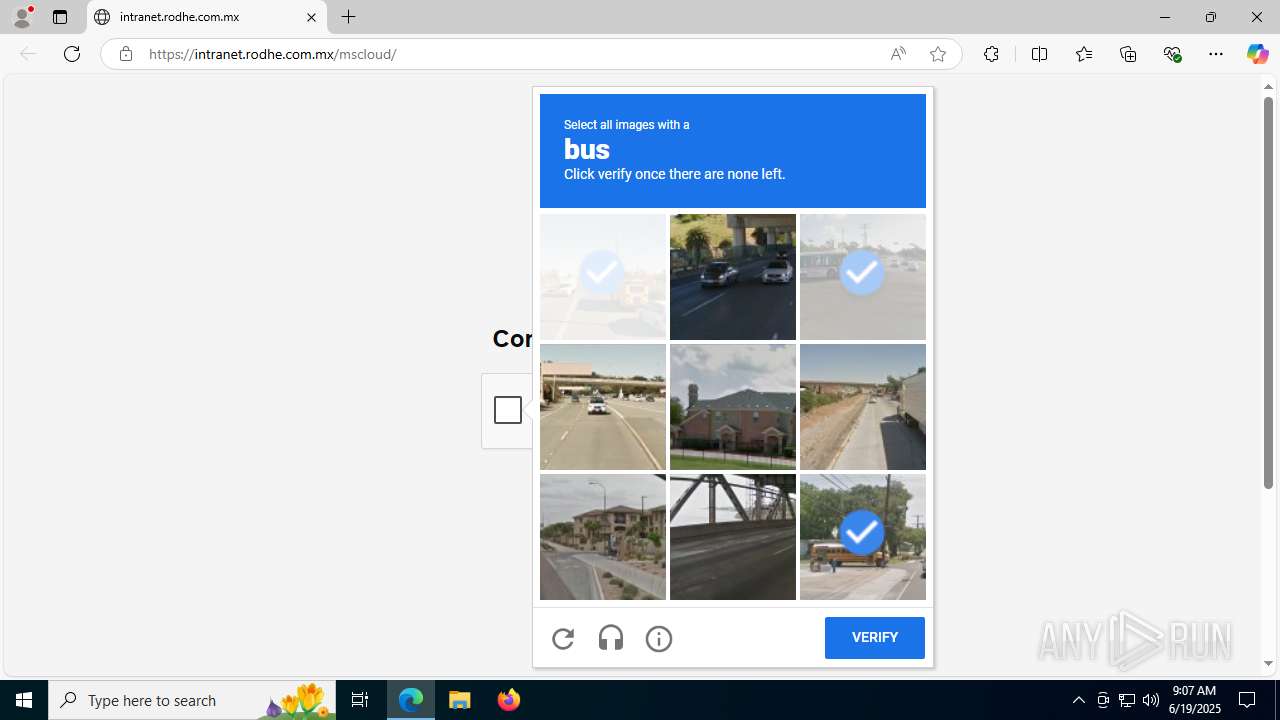Open browser Extensions puzzle icon
Viewport: 1280px width, 720px height.
click(x=991, y=54)
